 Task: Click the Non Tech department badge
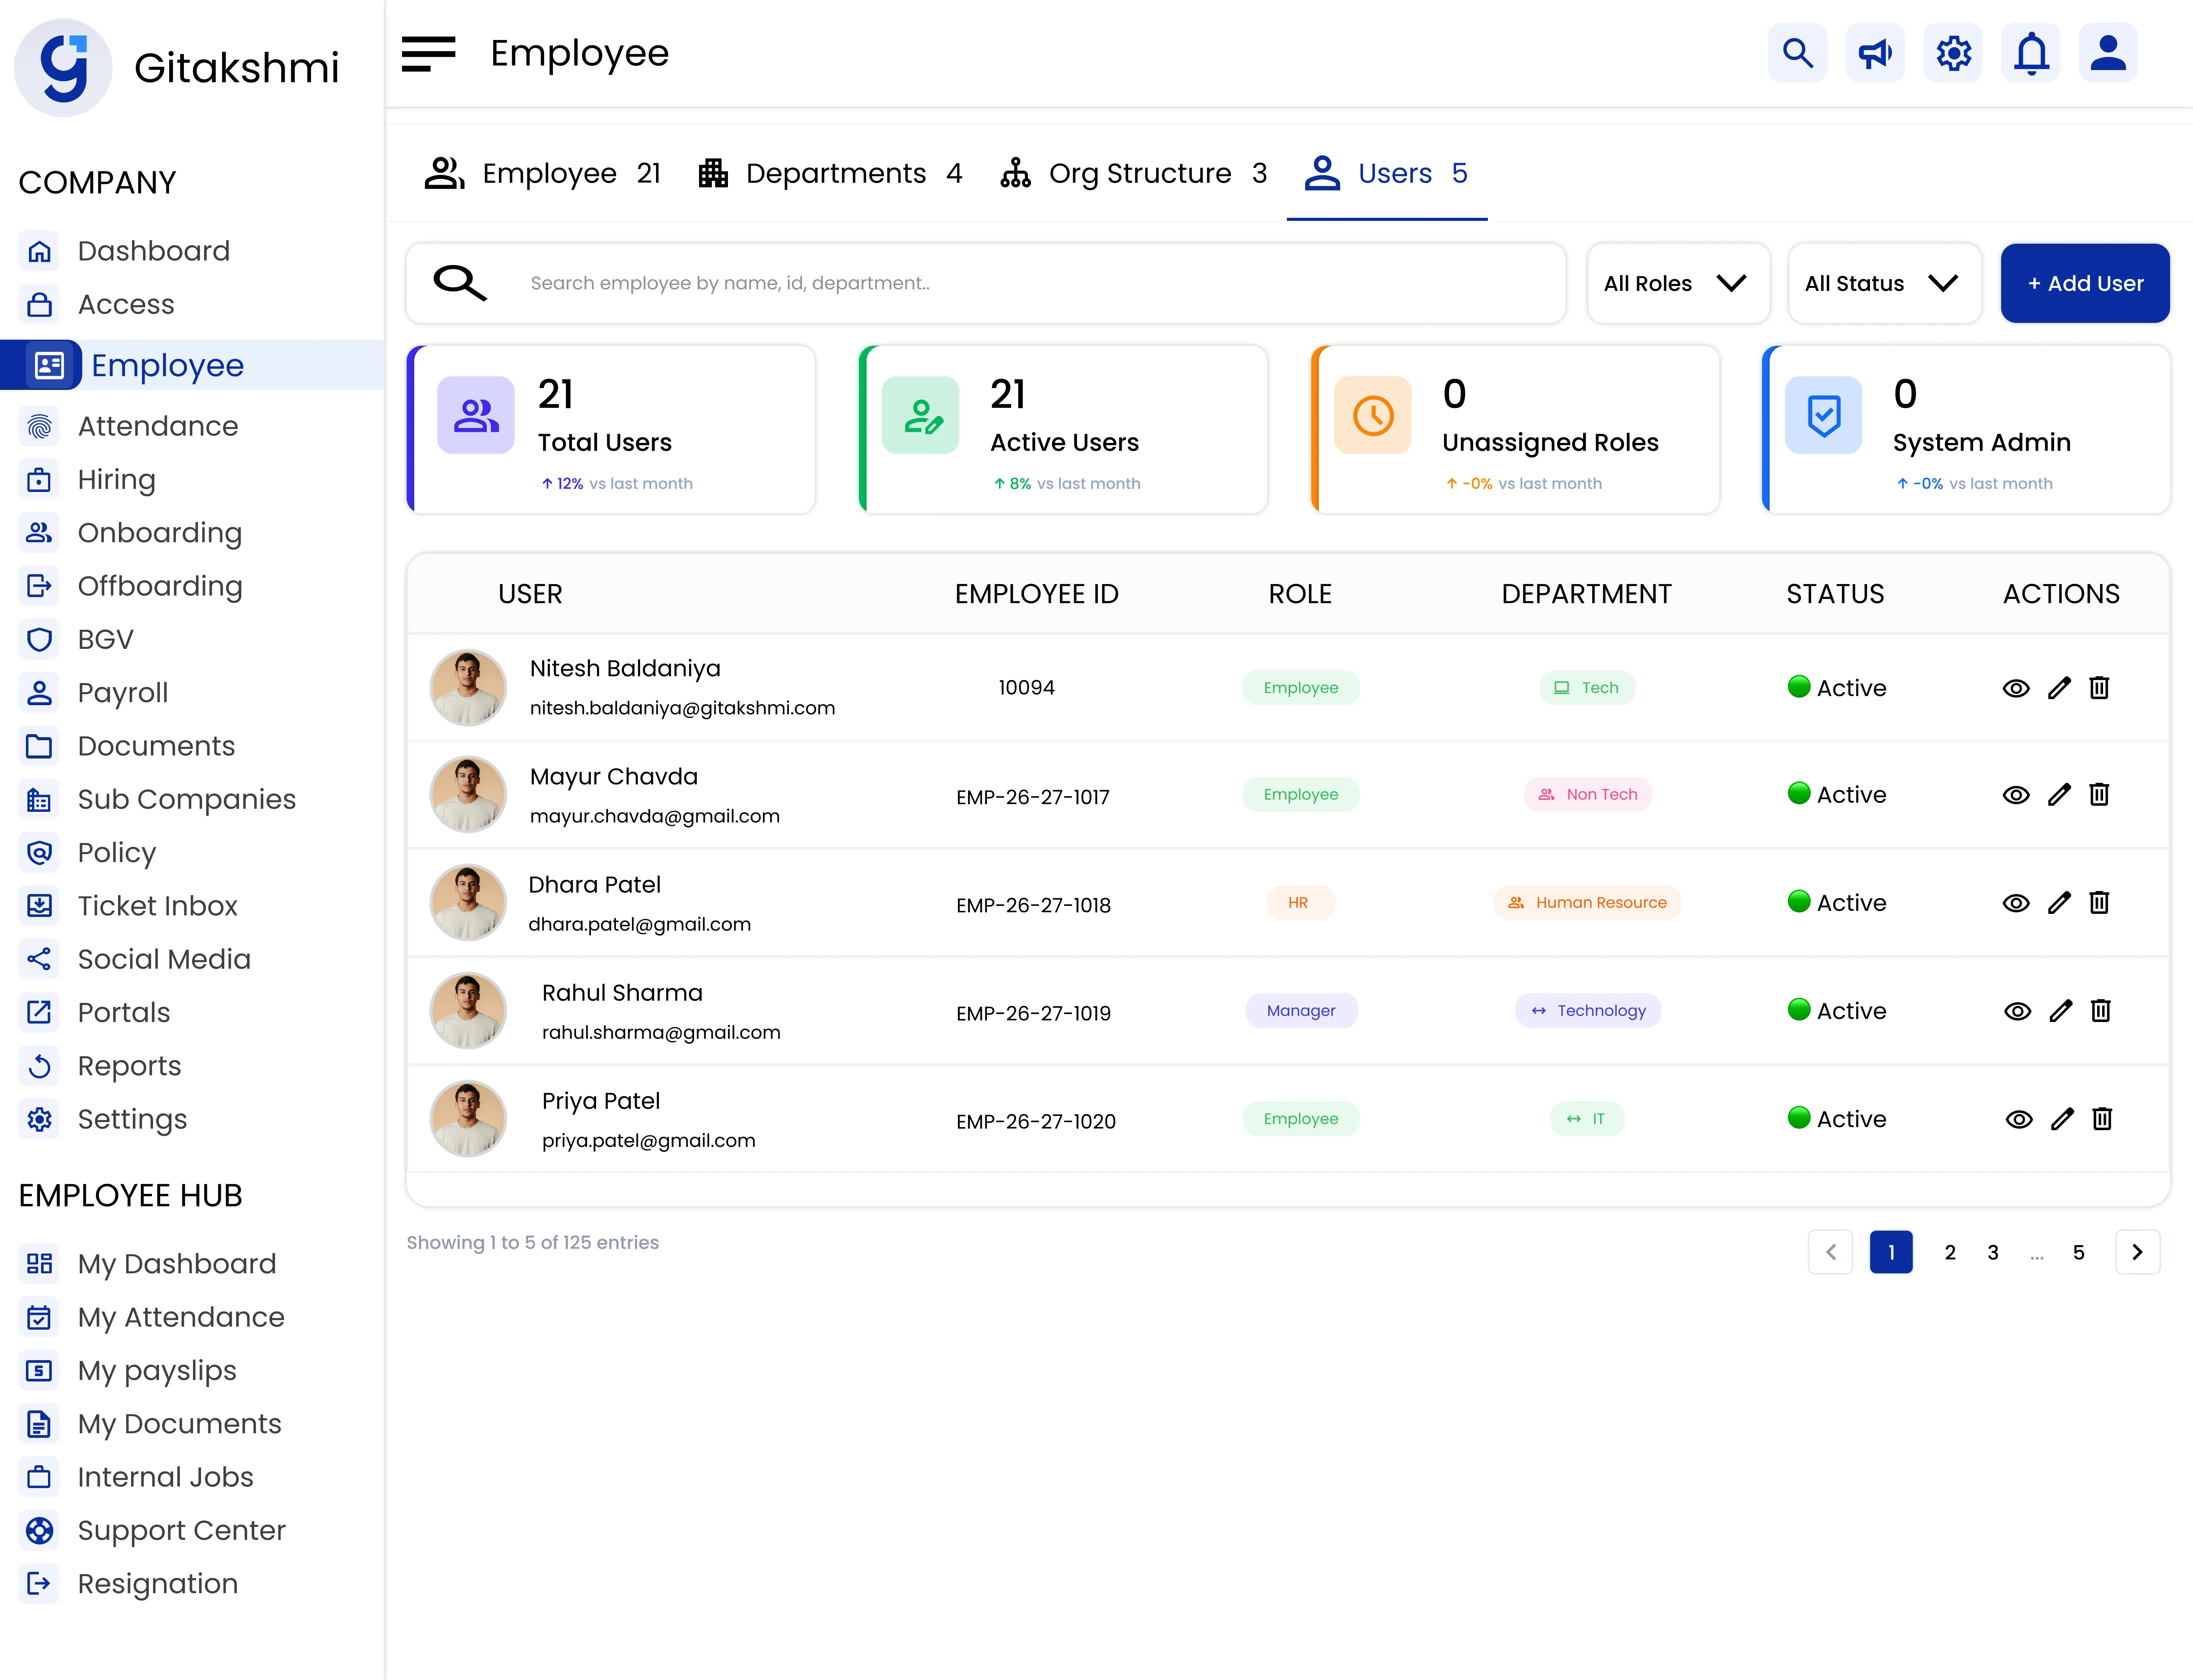click(x=1588, y=795)
